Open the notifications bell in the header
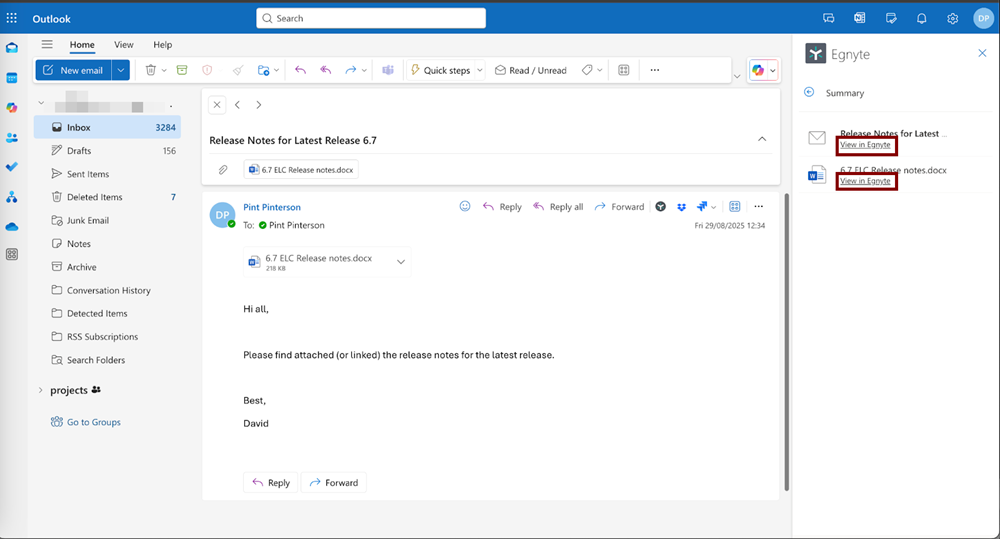Screen dimensions: 1000x539 tap(921, 18)
